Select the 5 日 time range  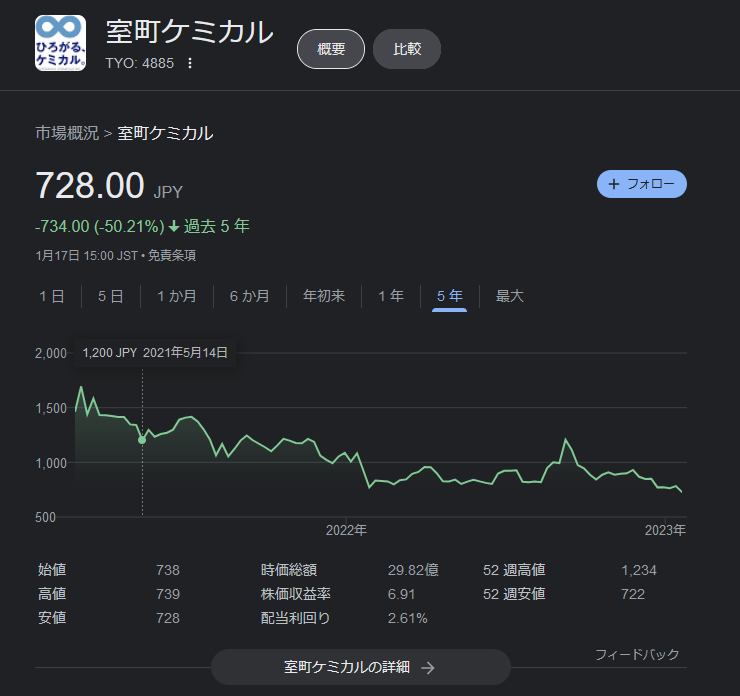pos(110,296)
